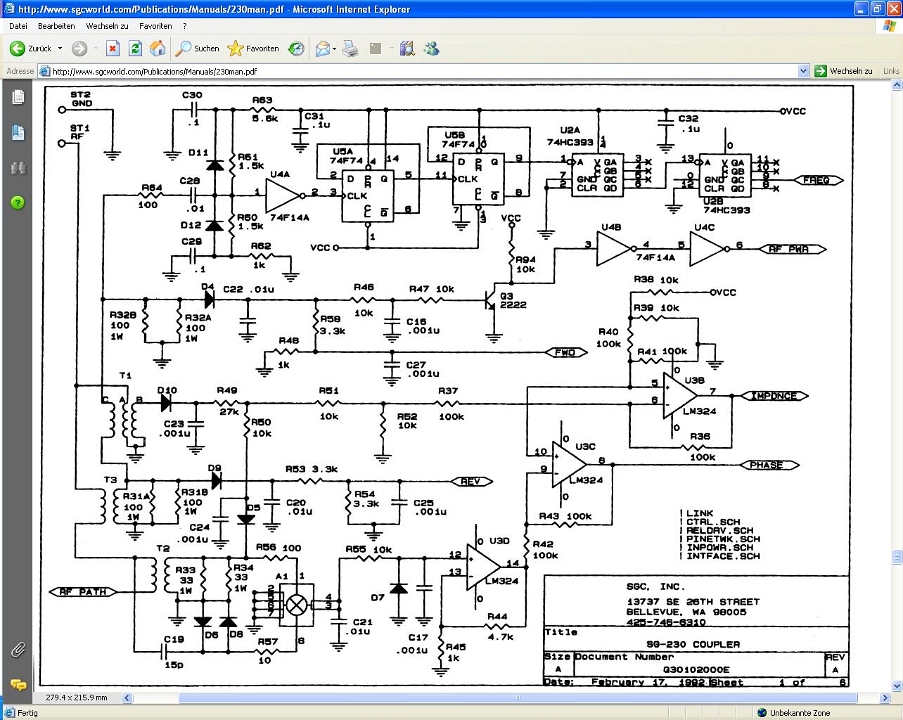Open the Comments speech bubble panel
The height and width of the screenshot is (720, 903).
(x=18, y=685)
